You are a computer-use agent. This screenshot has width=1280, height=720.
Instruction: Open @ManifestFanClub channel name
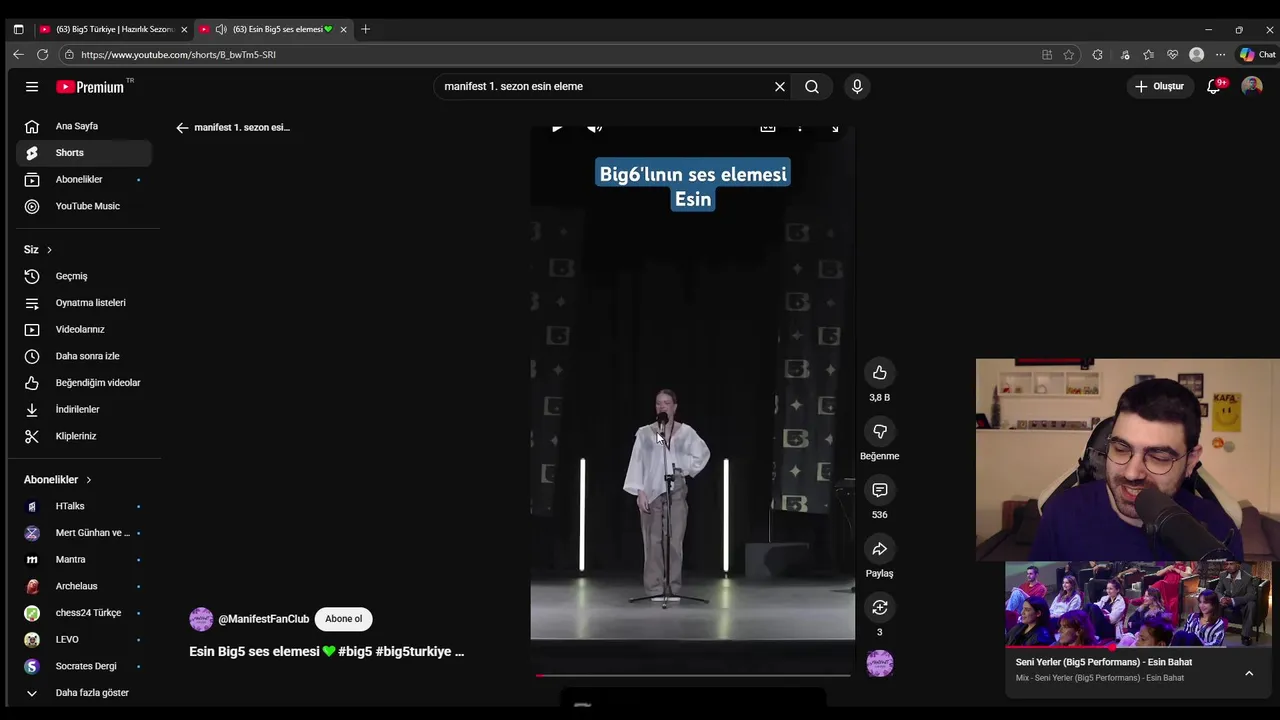[264, 619]
